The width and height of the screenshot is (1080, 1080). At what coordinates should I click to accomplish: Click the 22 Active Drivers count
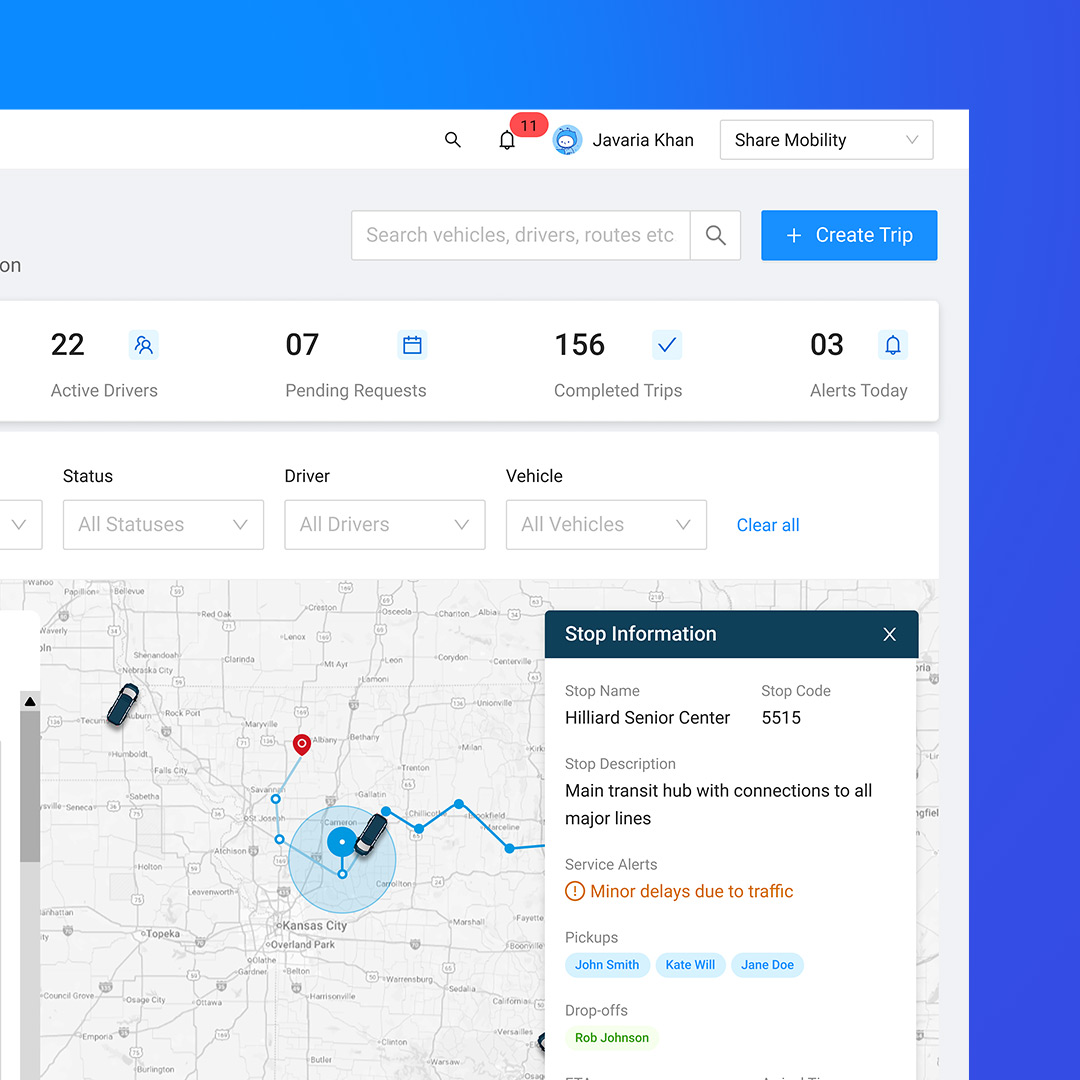[x=68, y=344]
